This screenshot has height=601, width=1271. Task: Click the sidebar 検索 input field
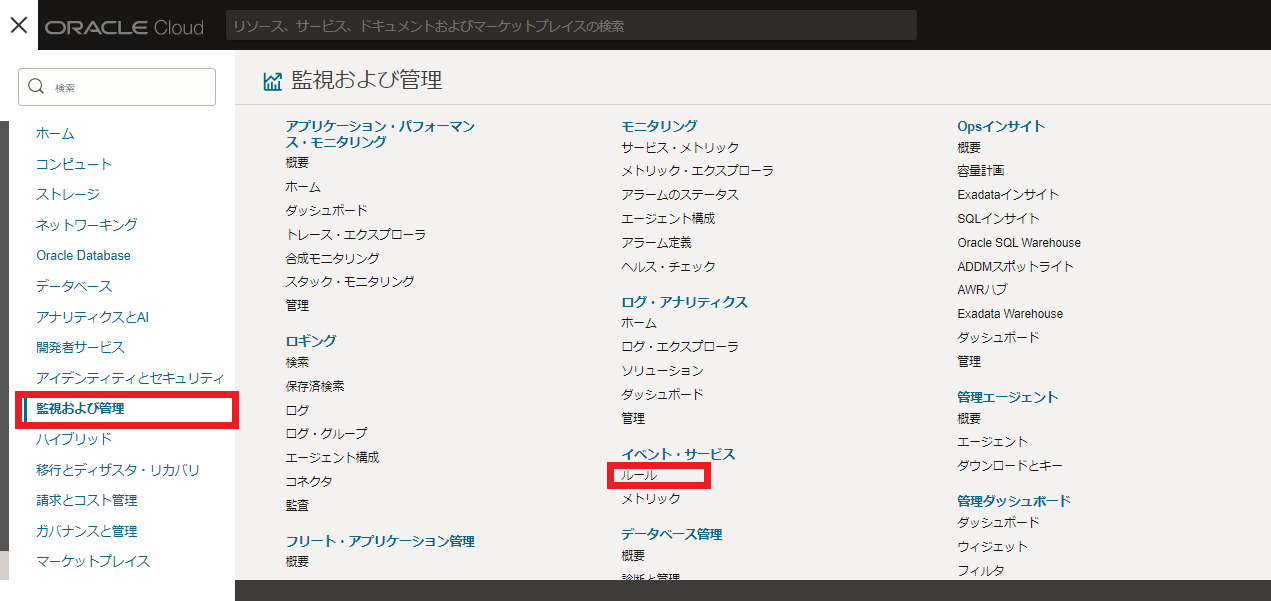[x=128, y=87]
